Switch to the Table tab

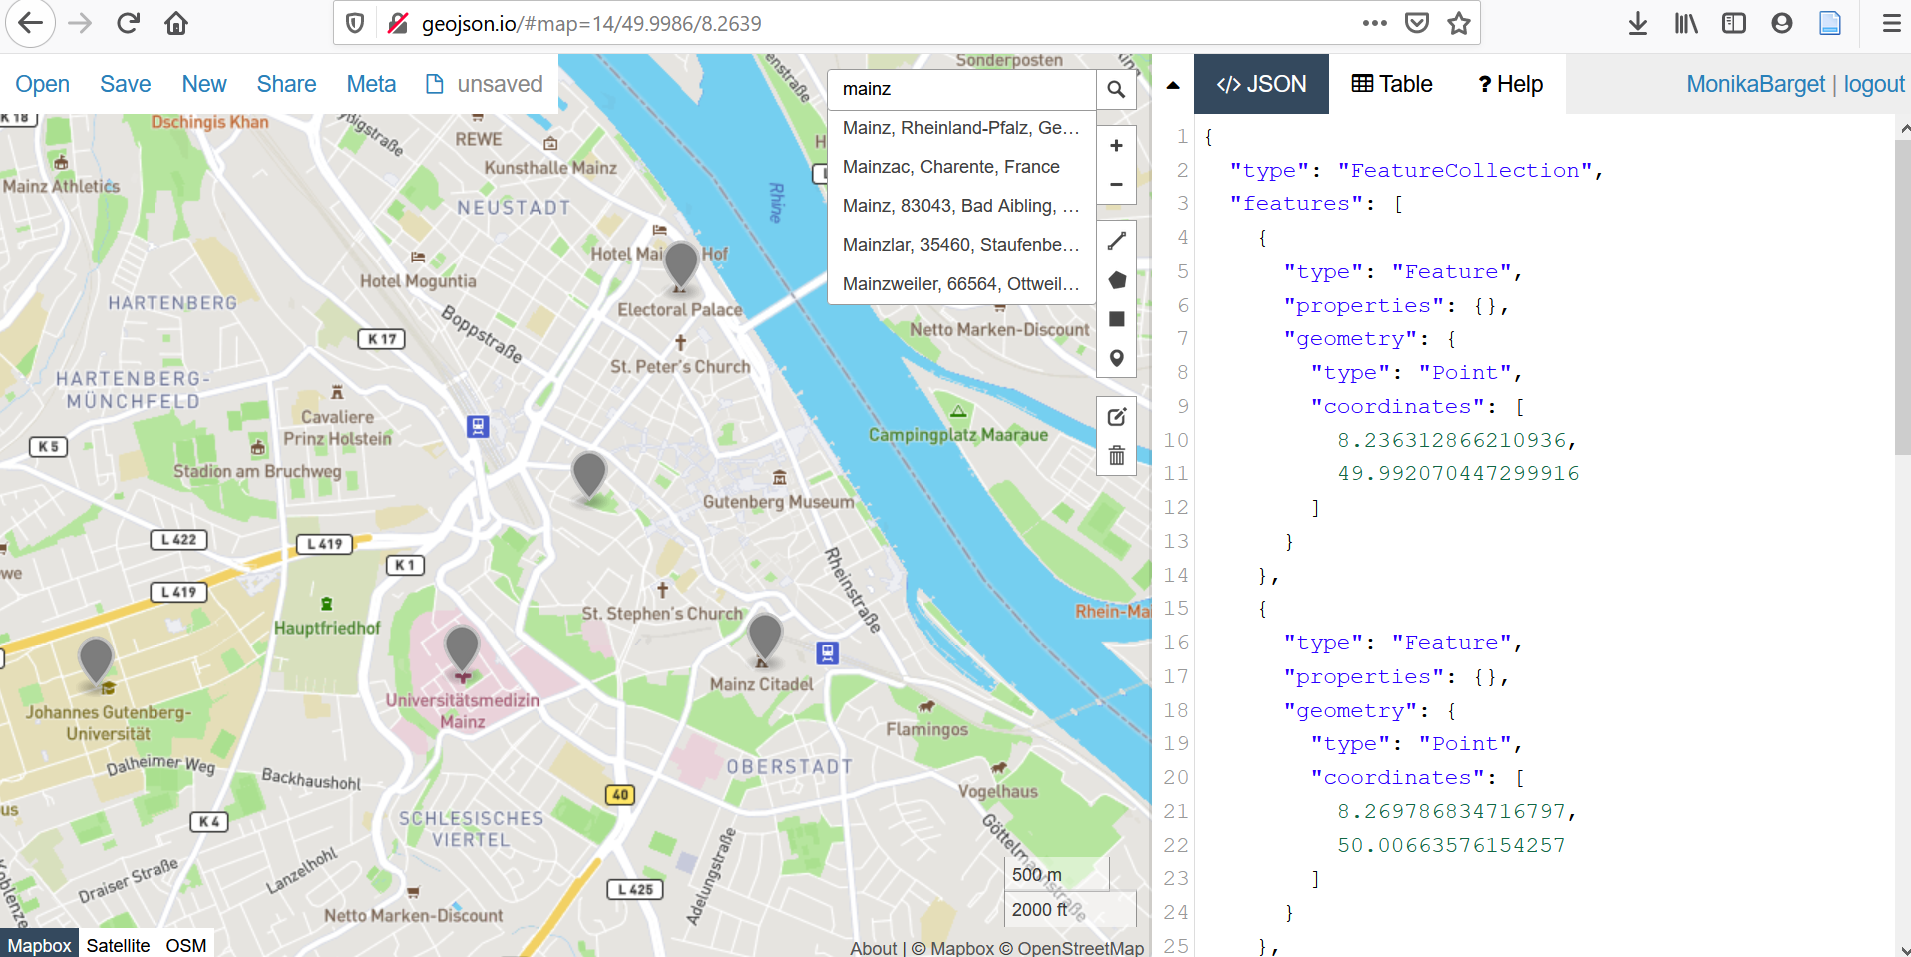click(x=1392, y=84)
